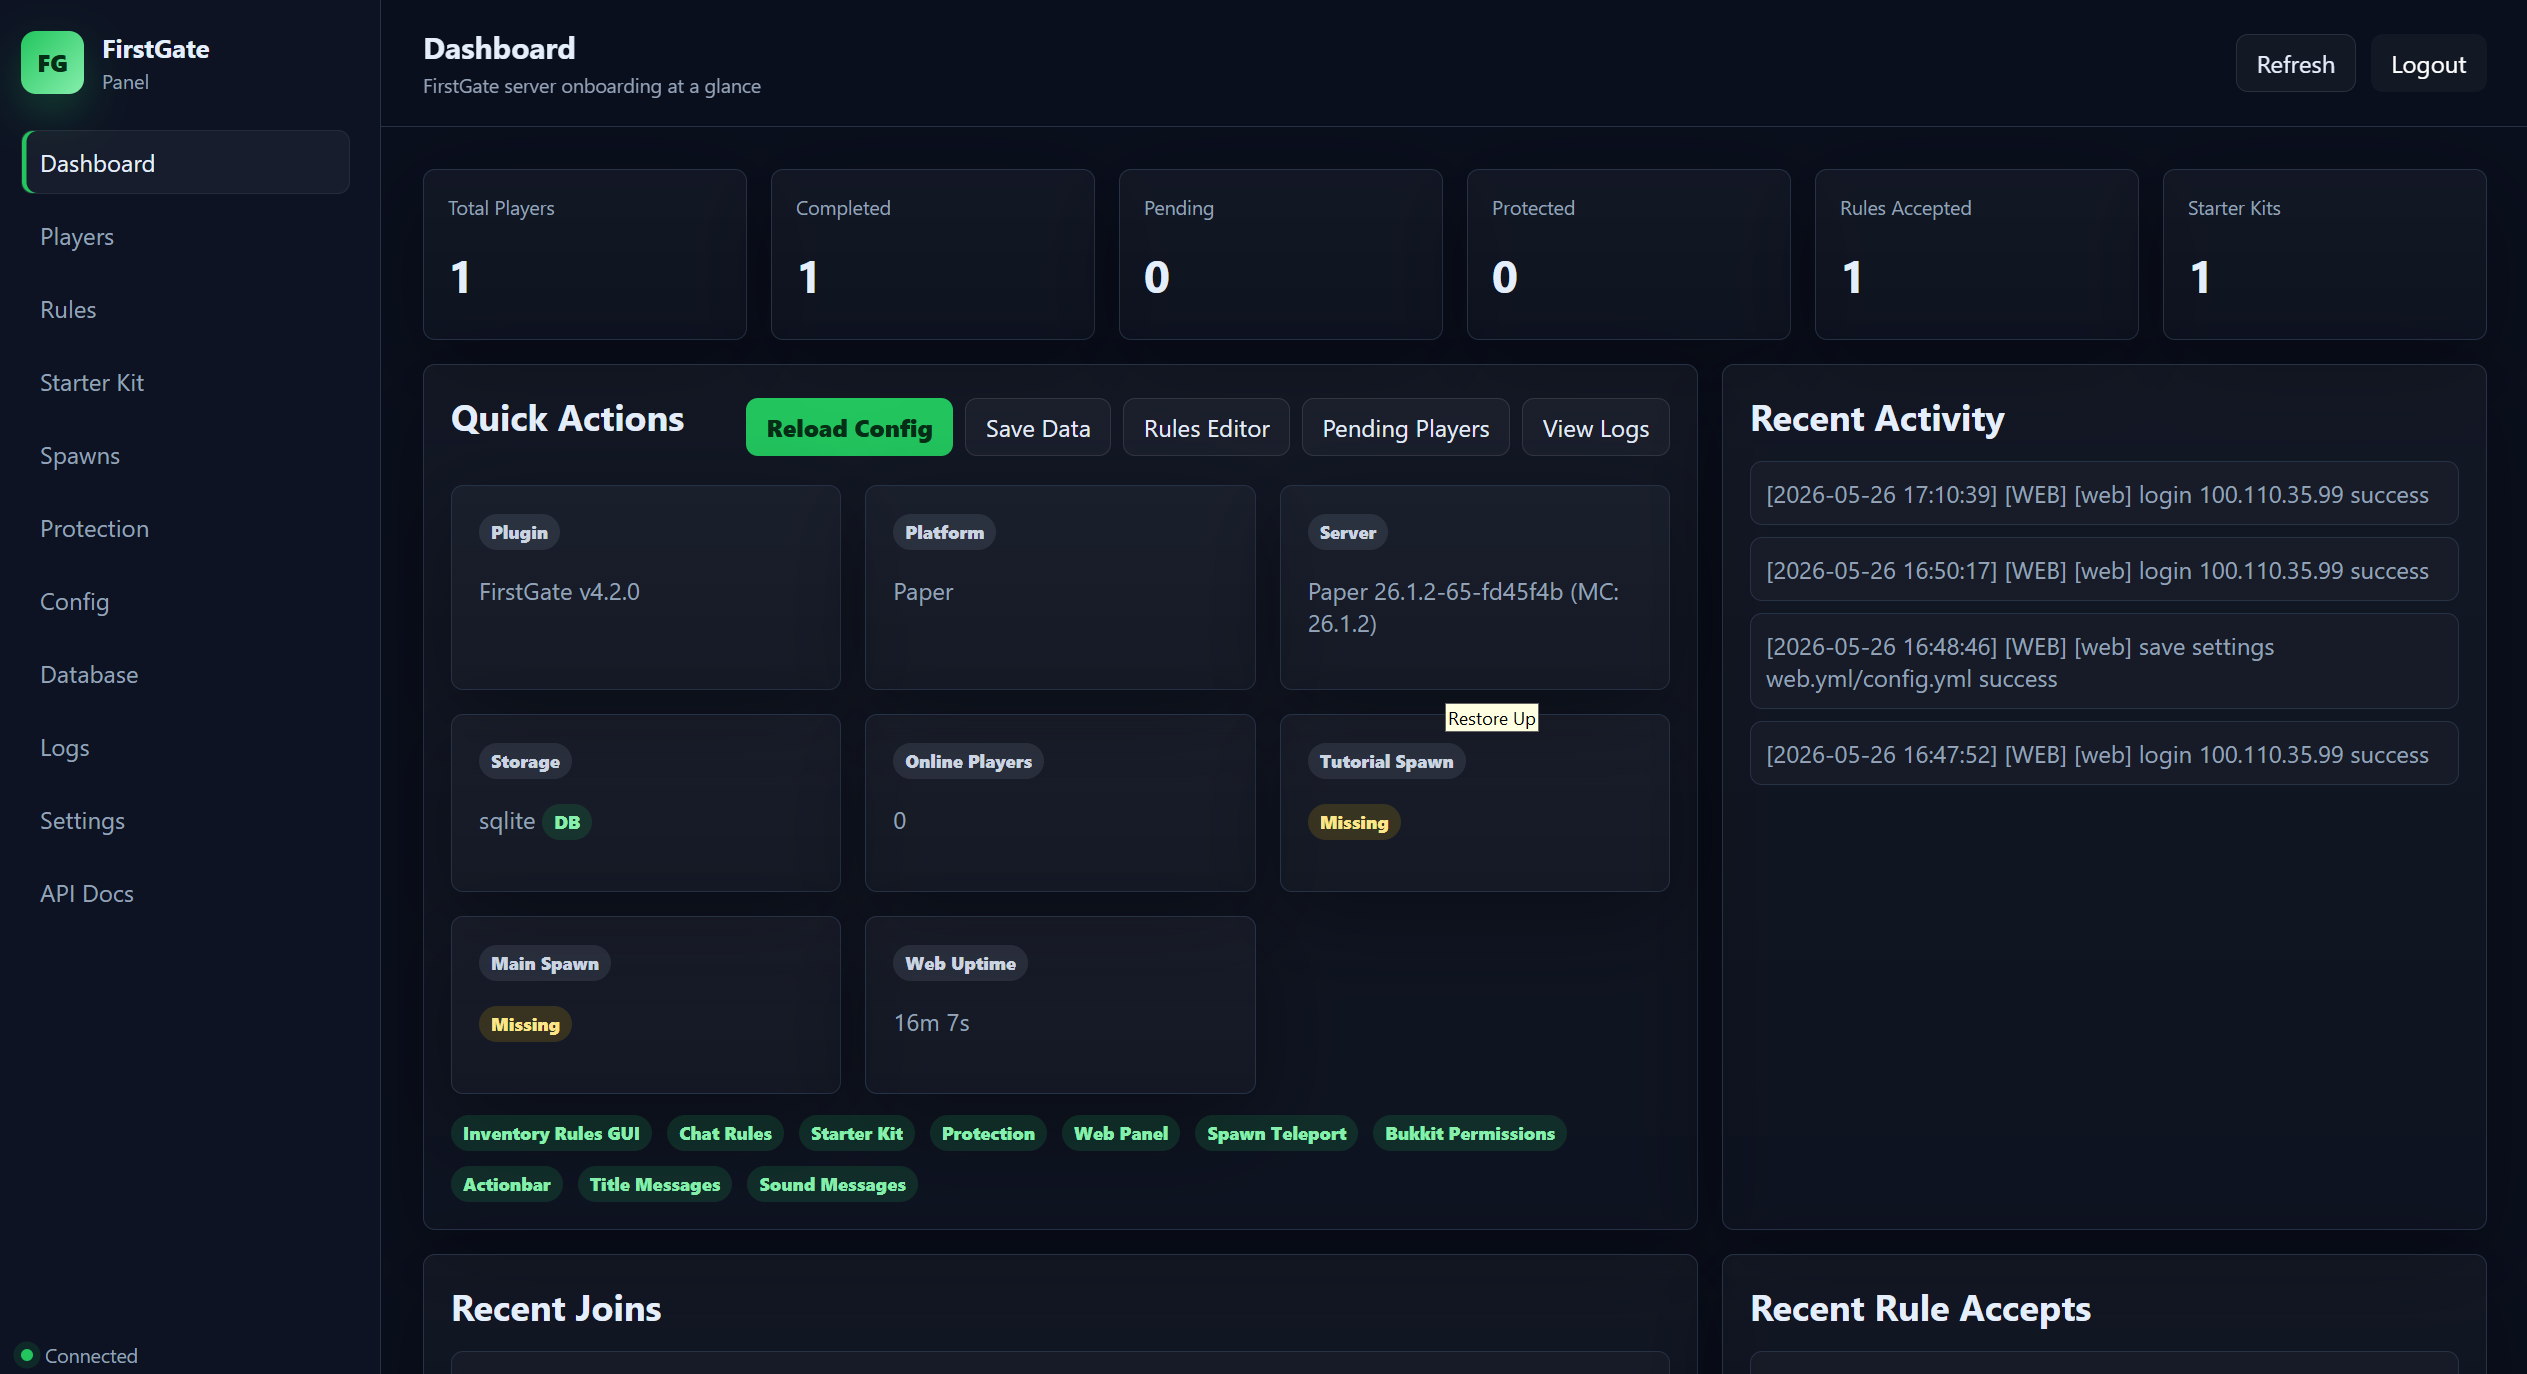Click the FG FirstGate logo icon
This screenshot has width=2527, height=1374.
coord(52,63)
